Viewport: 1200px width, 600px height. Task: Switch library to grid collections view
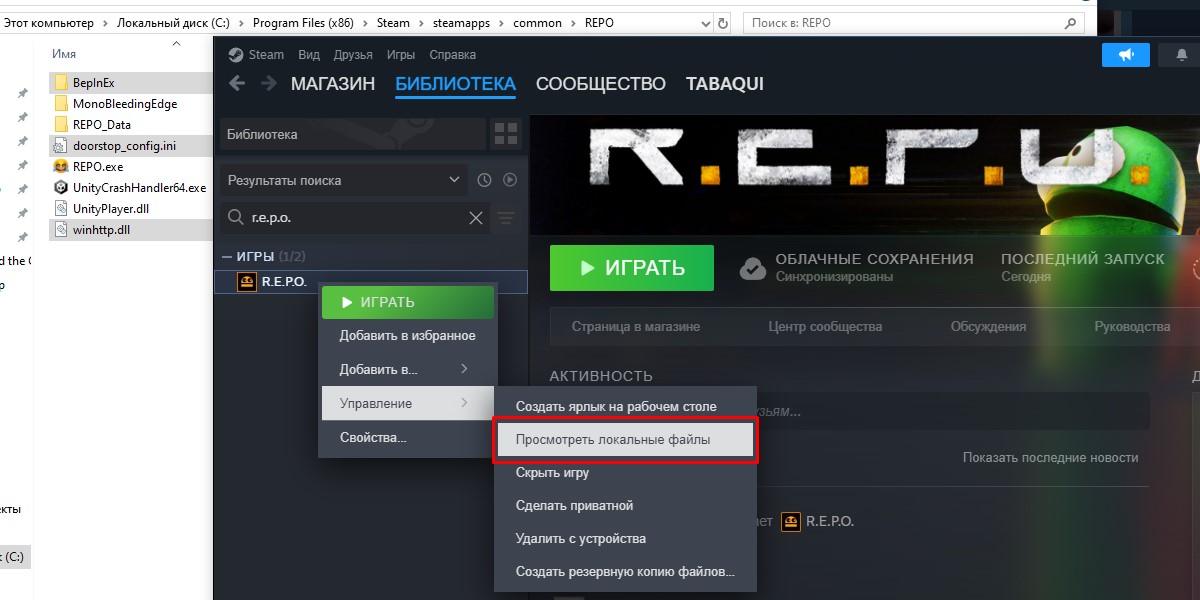click(506, 134)
